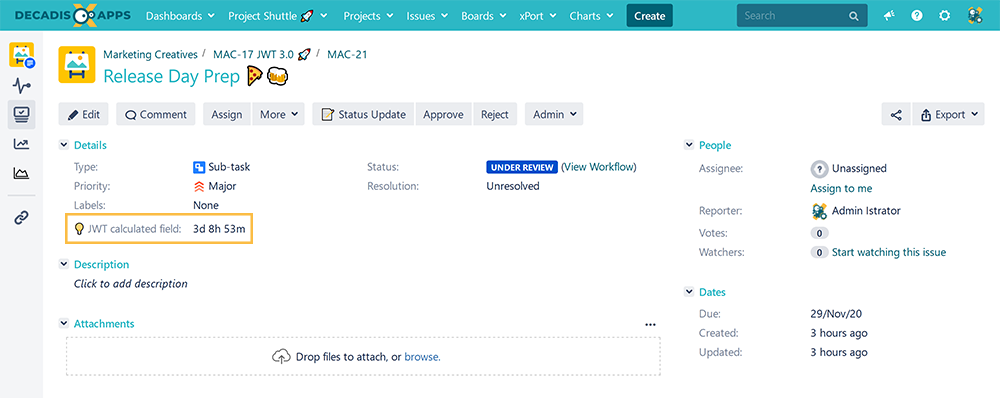Image resolution: width=1000 pixels, height=398 pixels.
Task: Open the area chart sidebar icon
Action: [x=22, y=173]
